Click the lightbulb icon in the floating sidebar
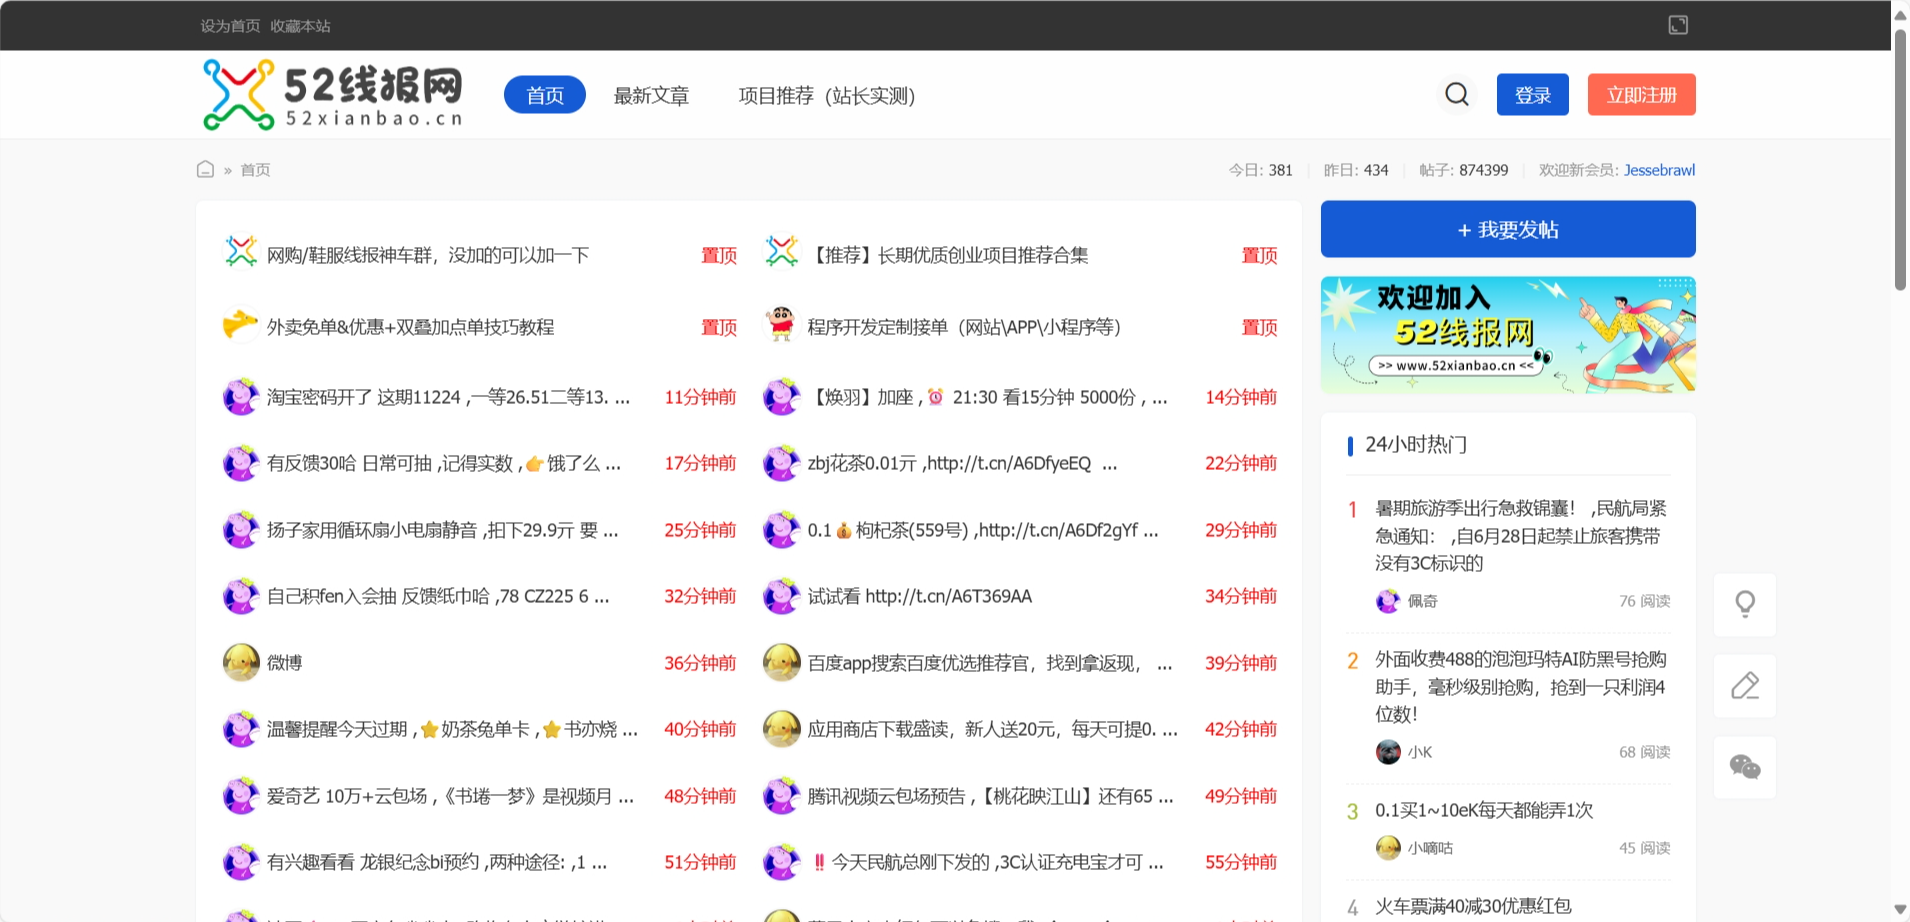Screen dimensions: 1910x922 click(x=1744, y=604)
